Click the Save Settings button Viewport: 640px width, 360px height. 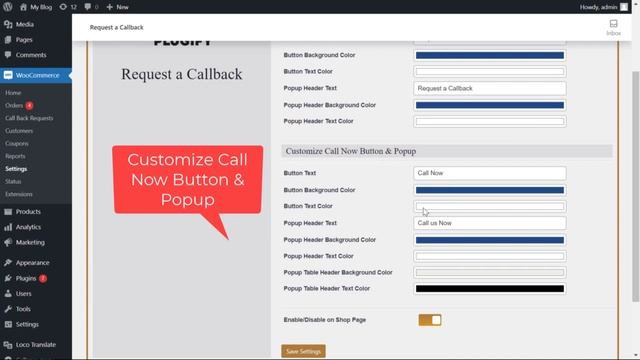tap(303, 351)
